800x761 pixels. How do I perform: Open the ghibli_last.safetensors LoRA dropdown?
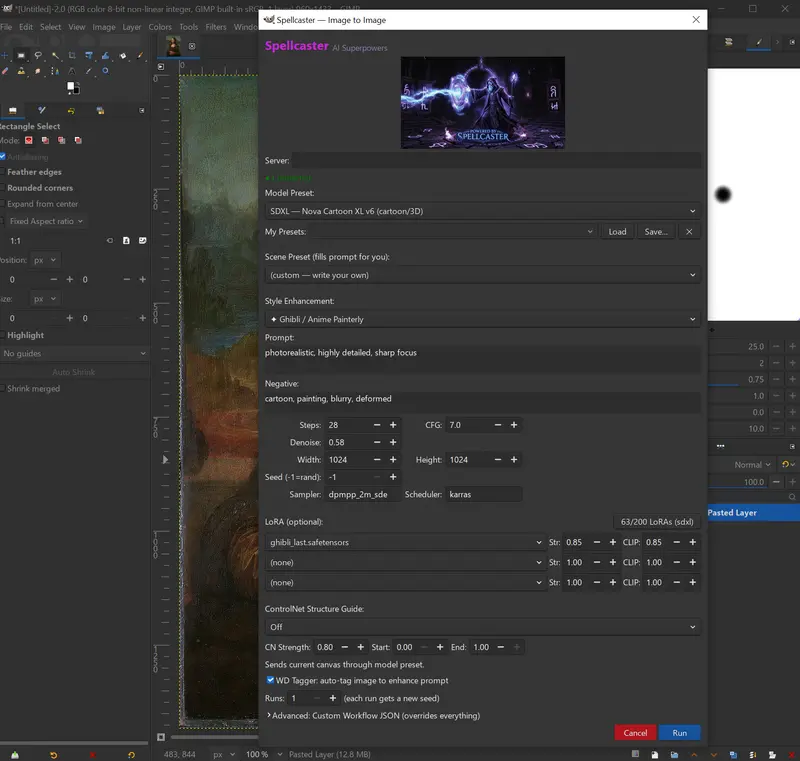[405, 542]
